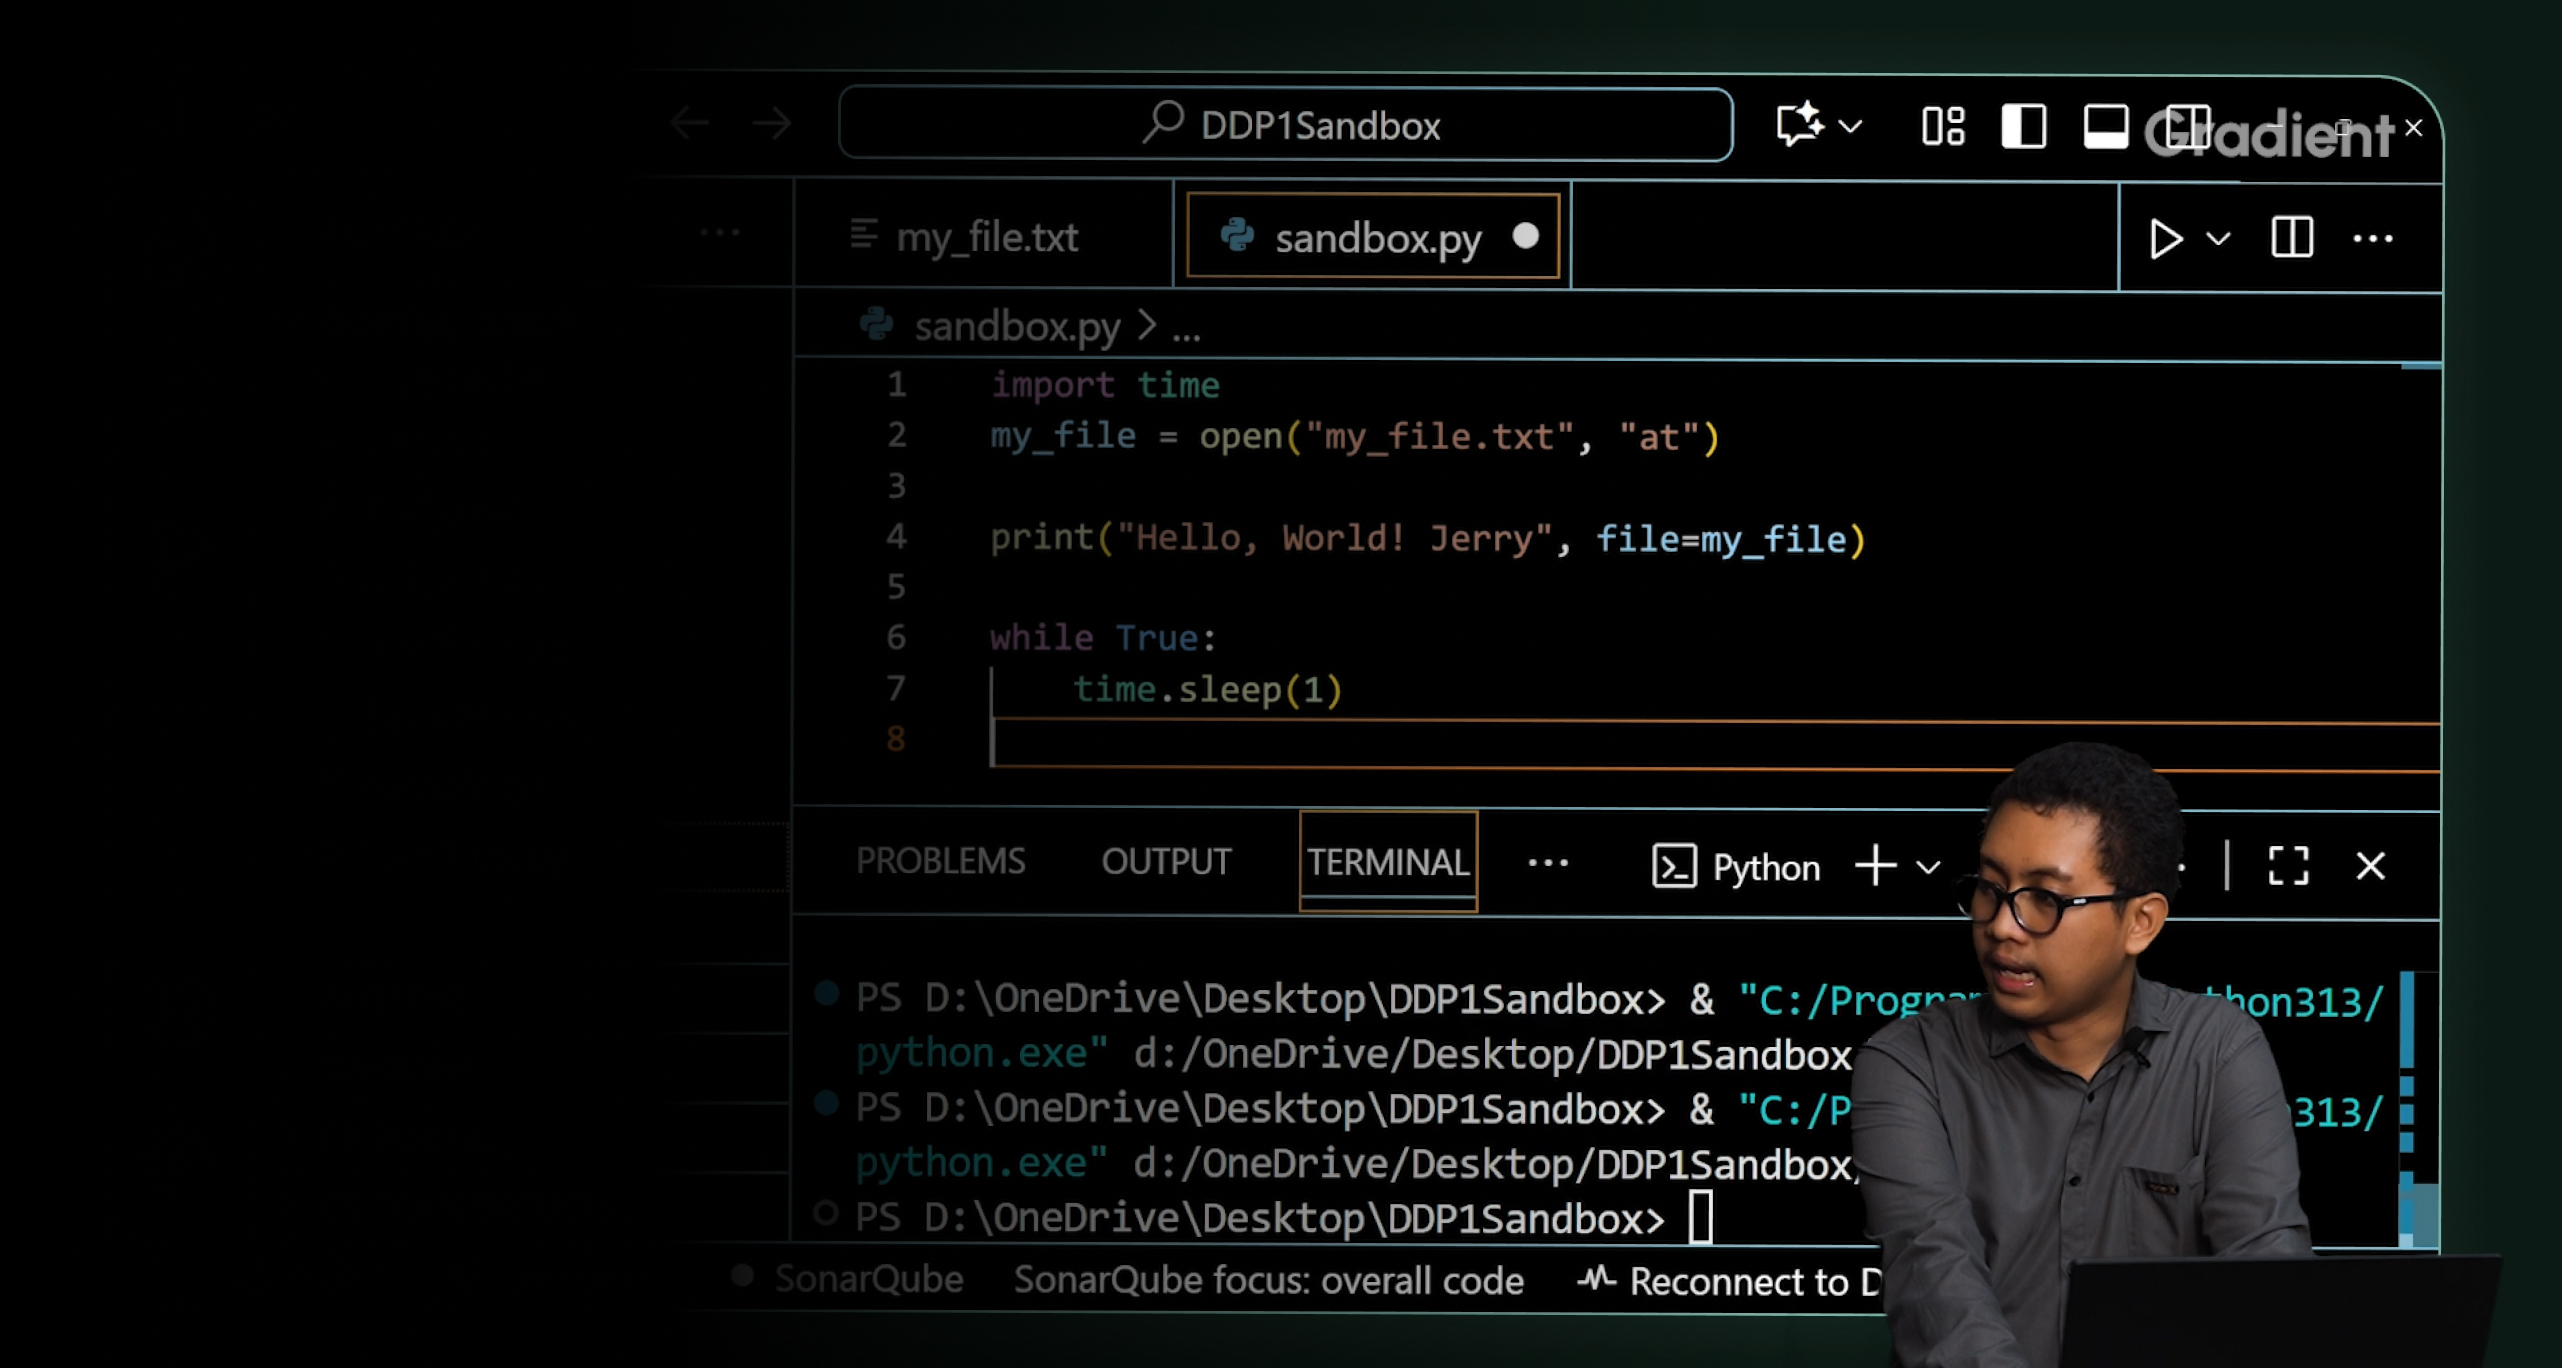Open editor More Actions ellipsis menu
Image resolution: width=2562 pixels, height=1368 pixels.
[2372, 239]
